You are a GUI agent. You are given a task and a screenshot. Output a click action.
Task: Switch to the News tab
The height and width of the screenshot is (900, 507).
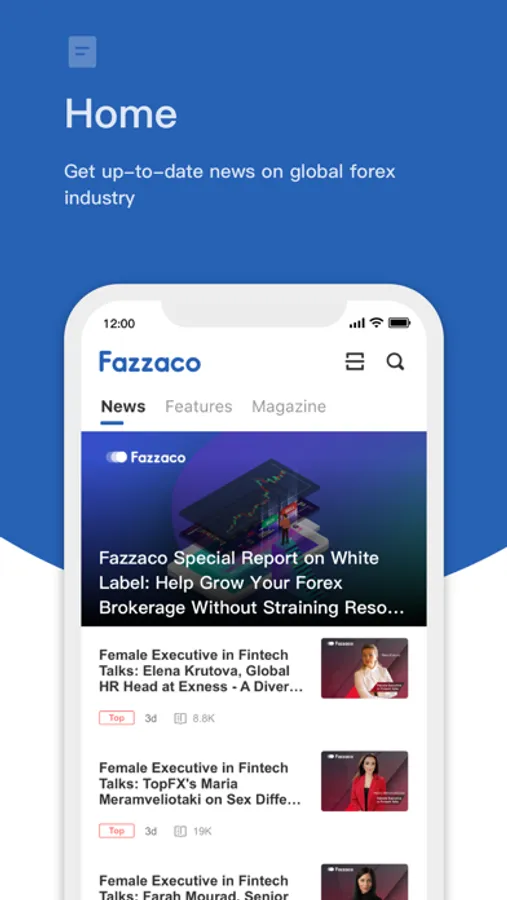point(123,406)
